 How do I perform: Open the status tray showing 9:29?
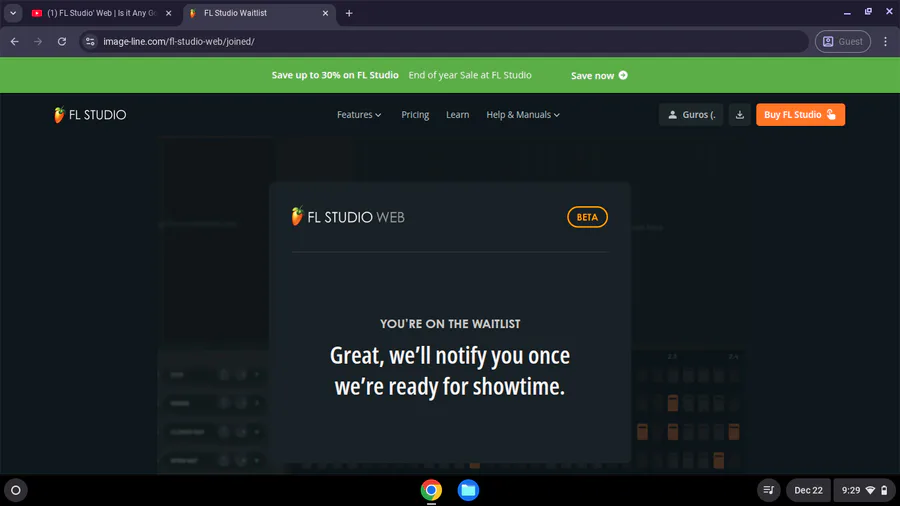click(x=864, y=491)
